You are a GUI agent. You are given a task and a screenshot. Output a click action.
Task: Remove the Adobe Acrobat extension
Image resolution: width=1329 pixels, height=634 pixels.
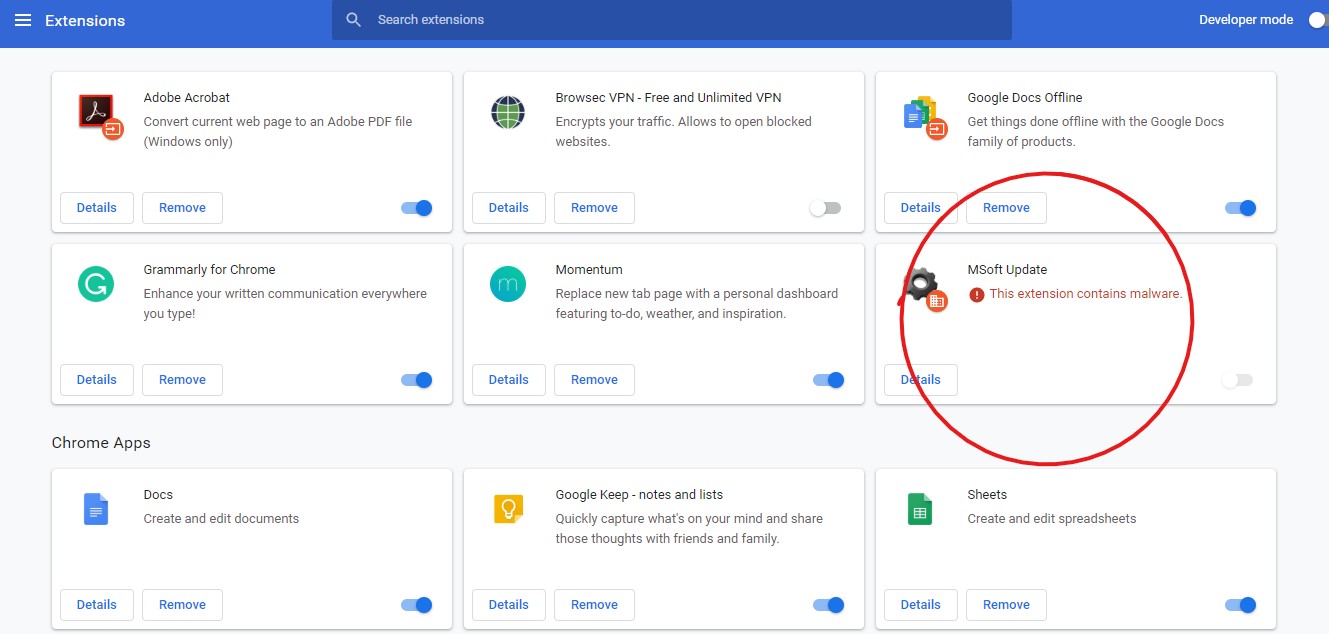182,208
